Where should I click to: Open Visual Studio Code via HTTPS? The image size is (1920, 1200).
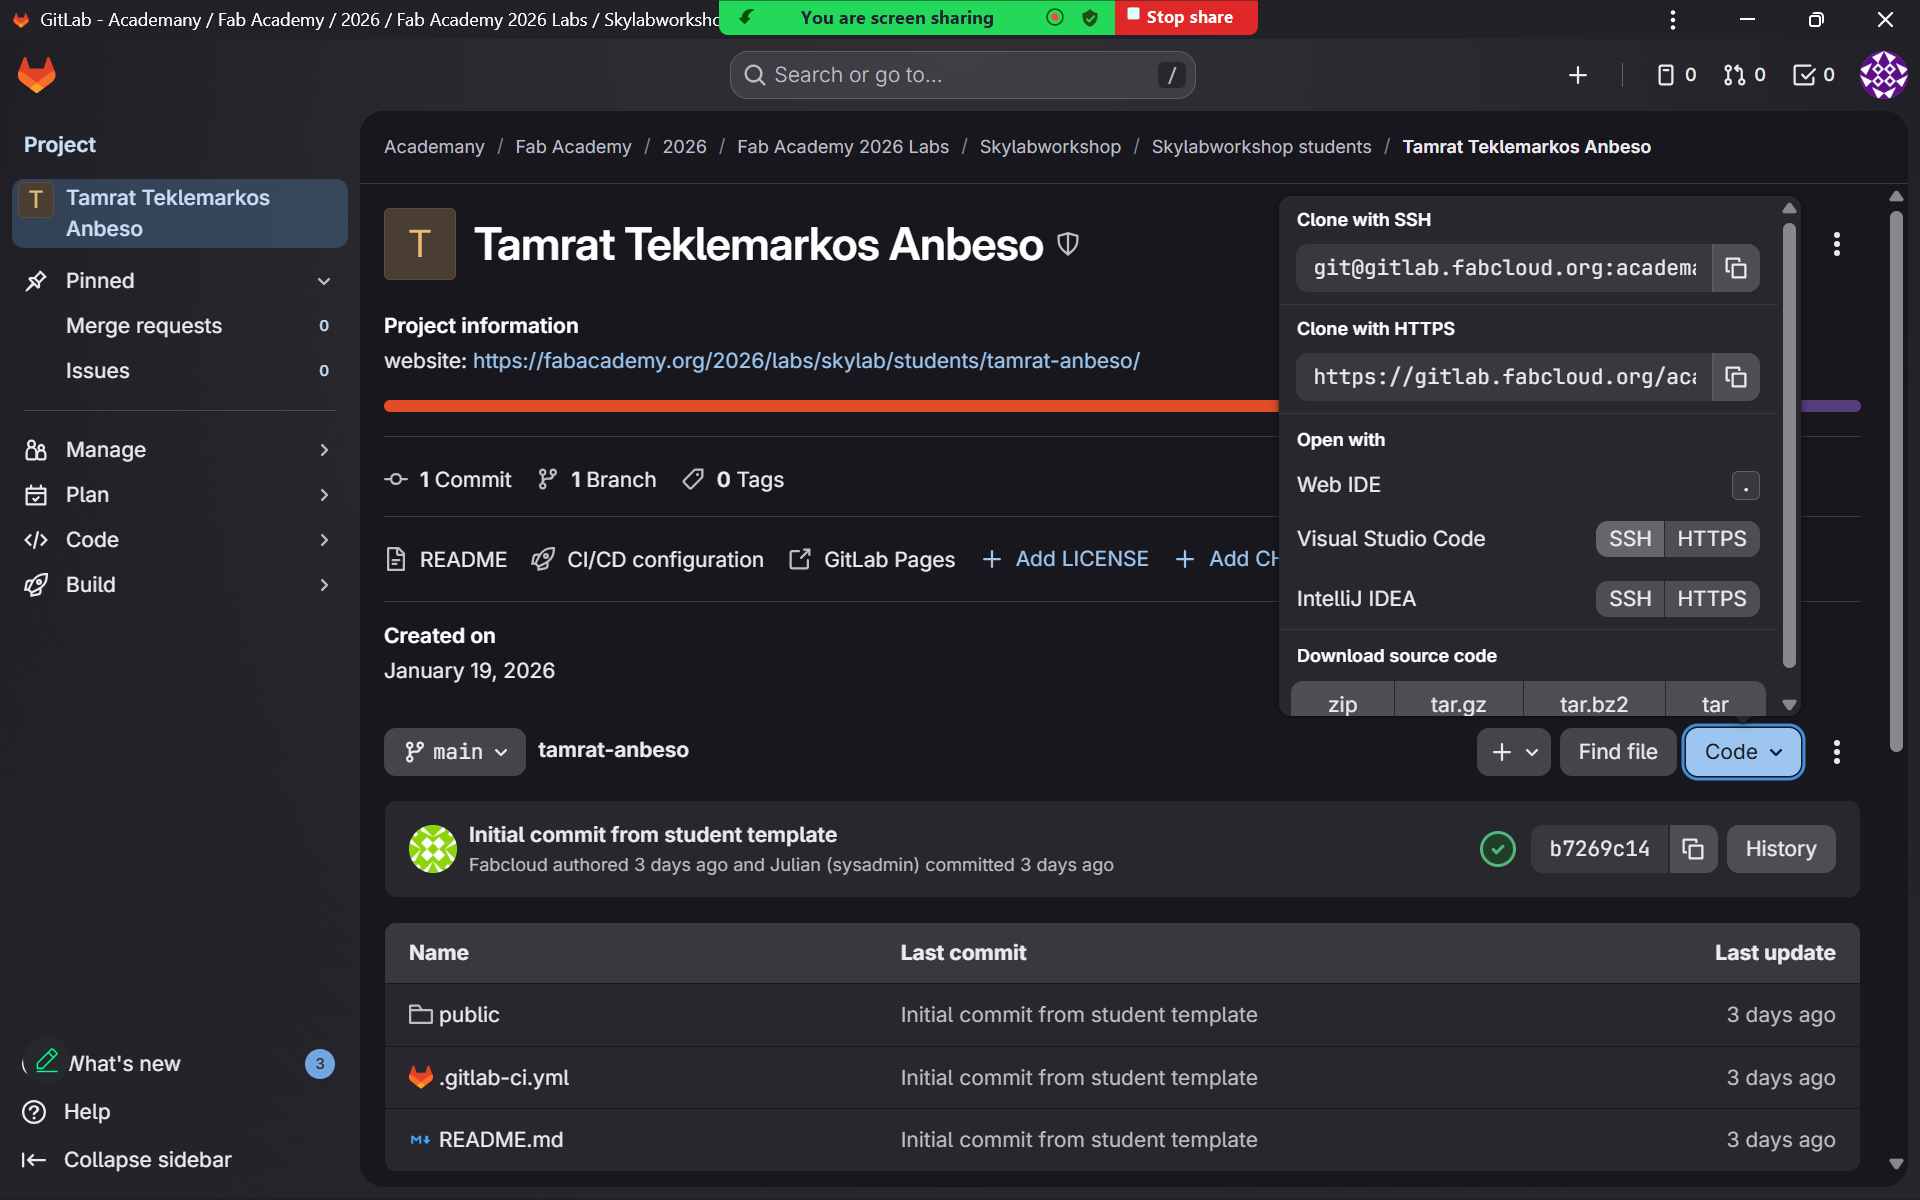(1711, 539)
